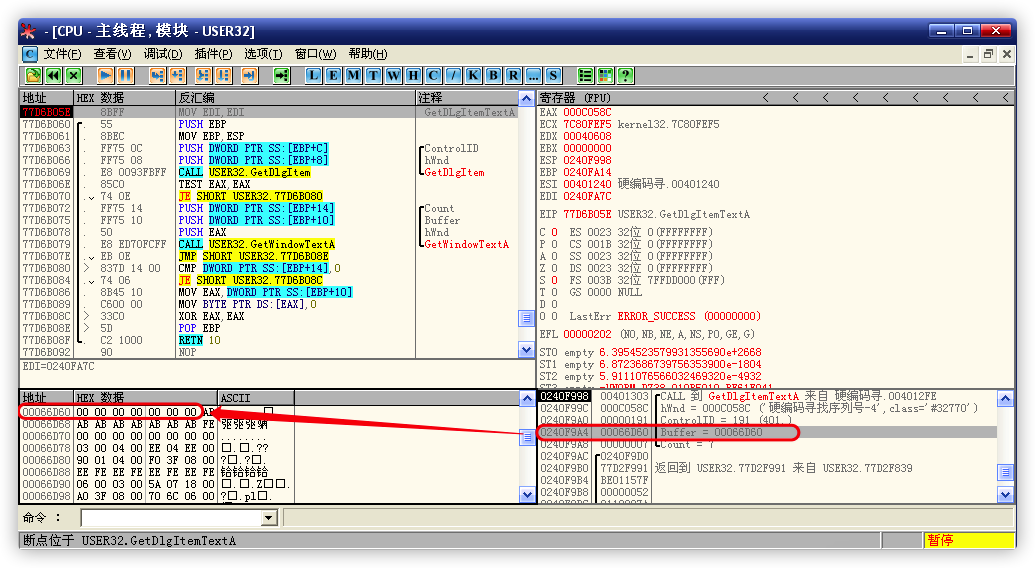The width and height of the screenshot is (1035, 568).
Task: Click the Help question mark toolbar icon
Action: point(625,75)
